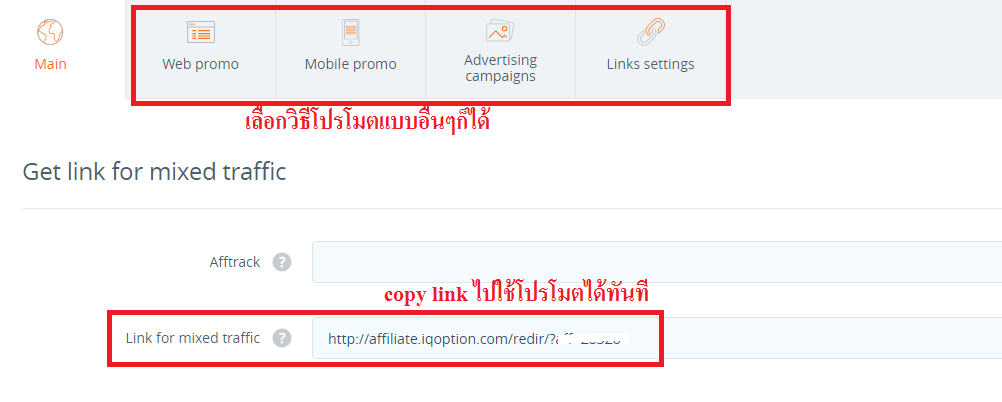Open the Afftrack question mark help
This screenshot has height=402, width=1002.
282,262
